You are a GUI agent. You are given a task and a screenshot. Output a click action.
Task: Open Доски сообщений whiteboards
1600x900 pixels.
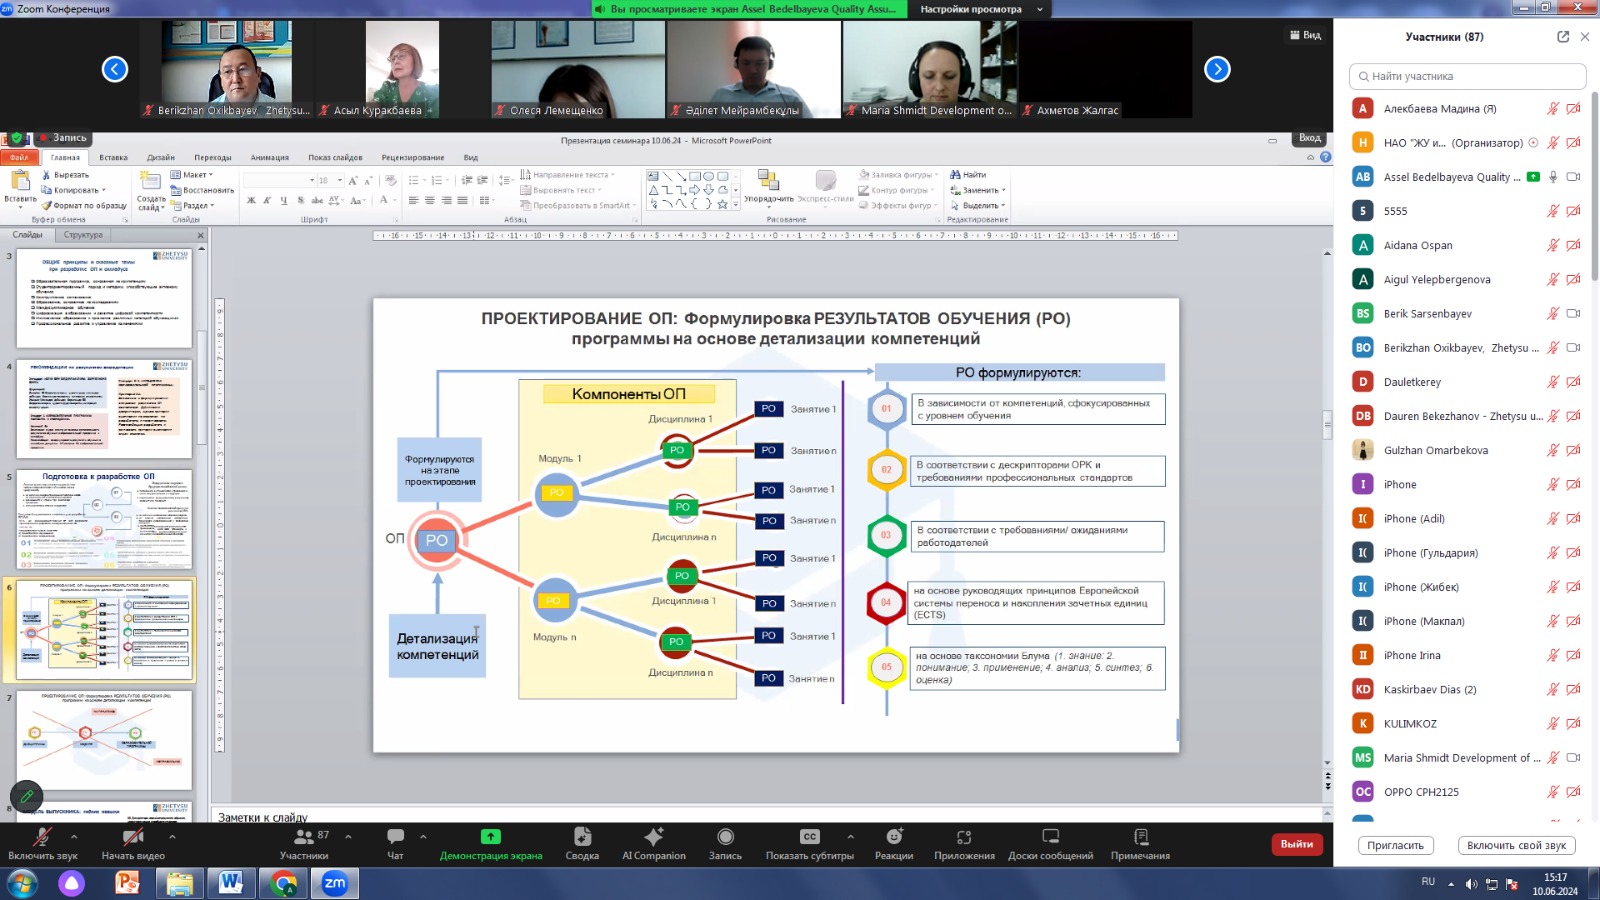click(1050, 842)
